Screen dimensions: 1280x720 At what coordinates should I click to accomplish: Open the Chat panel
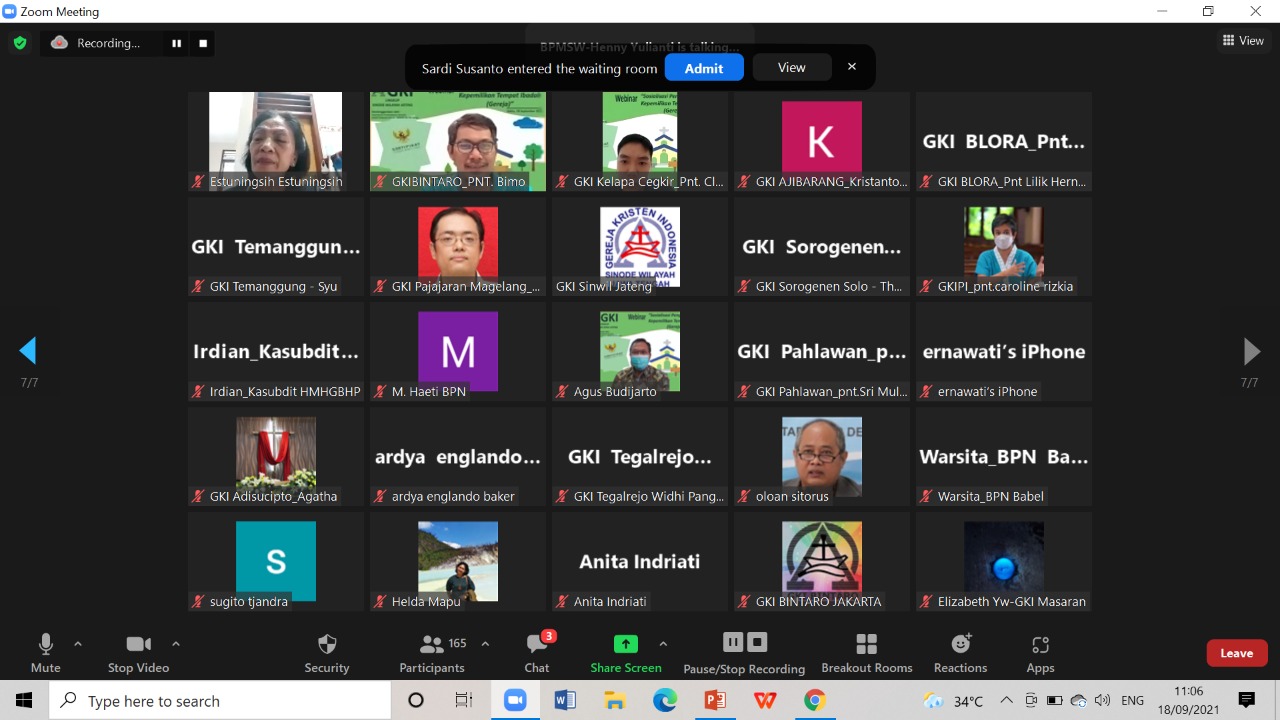(x=537, y=652)
